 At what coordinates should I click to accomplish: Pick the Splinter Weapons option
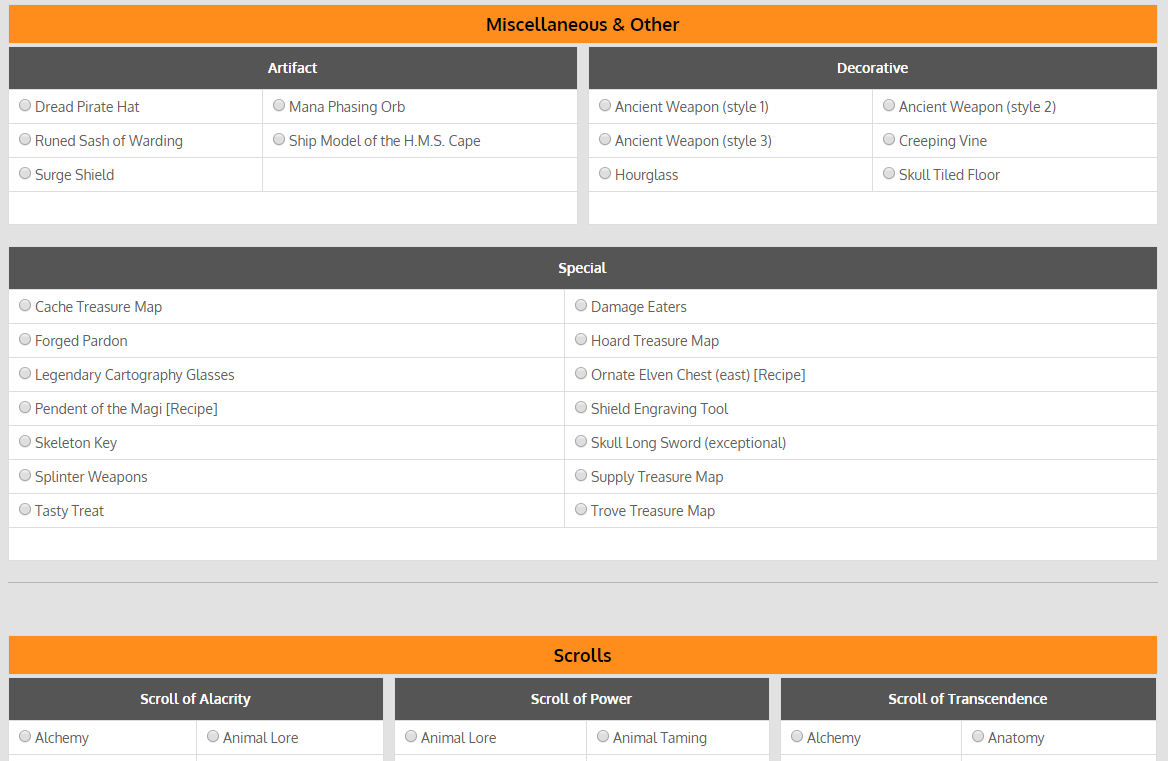(25, 475)
